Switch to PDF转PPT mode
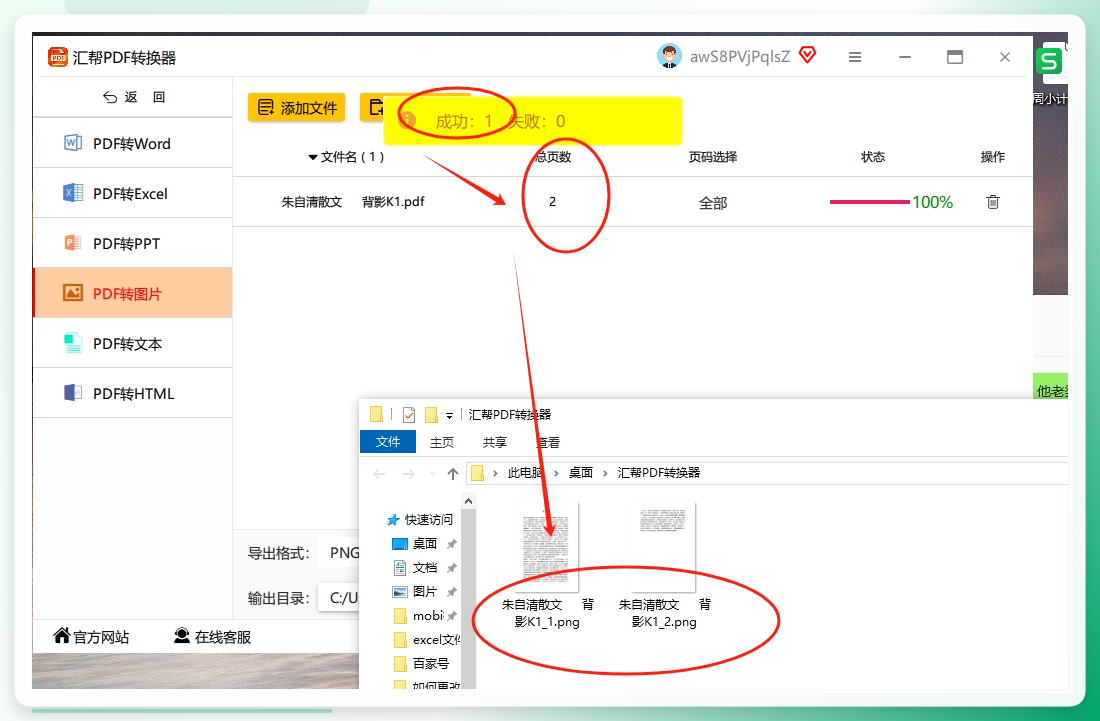 point(132,243)
